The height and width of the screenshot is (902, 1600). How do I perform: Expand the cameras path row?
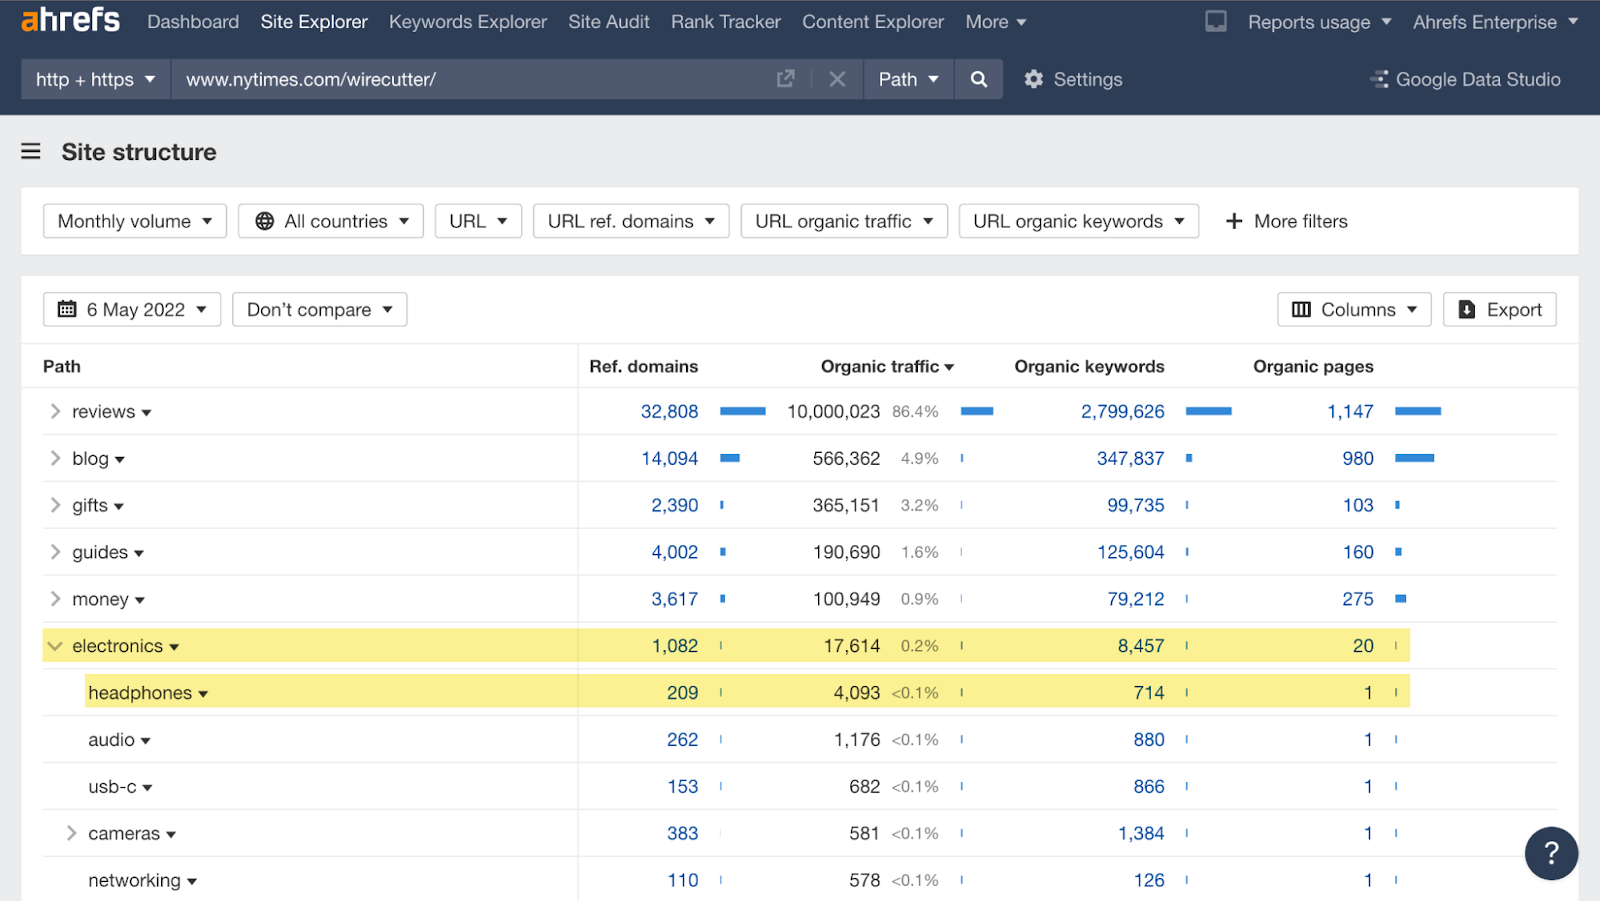click(71, 833)
